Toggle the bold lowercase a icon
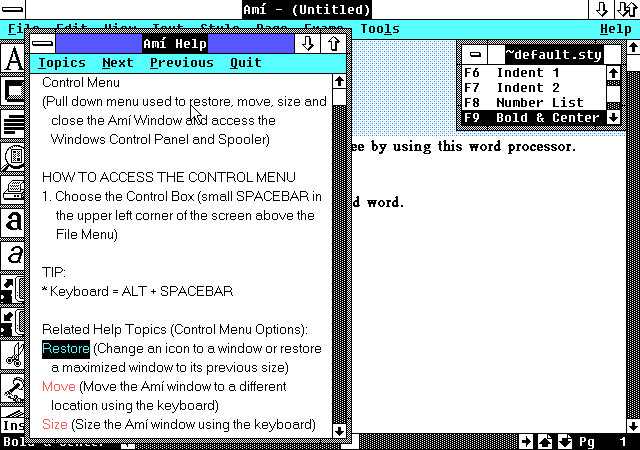The height and width of the screenshot is (450, 640). 13,223
